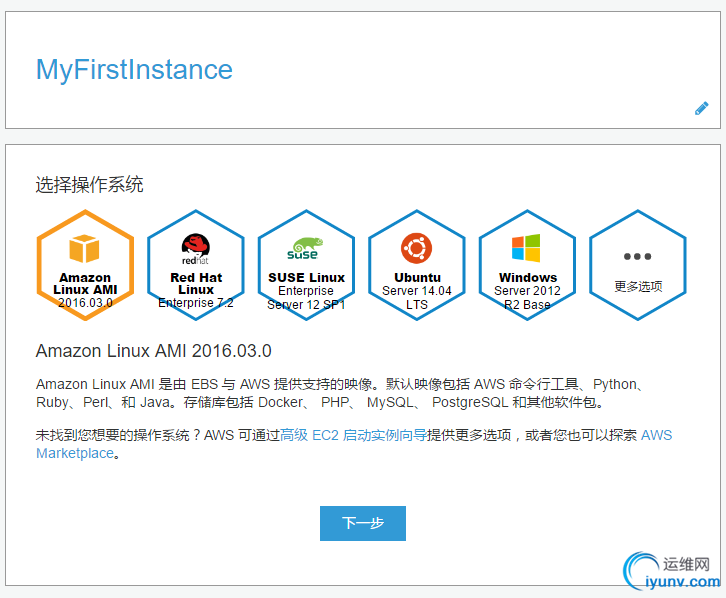This screenshot has height=598, width=726.
Task: Click the 下一步 next button
Action: pos(363,523)
